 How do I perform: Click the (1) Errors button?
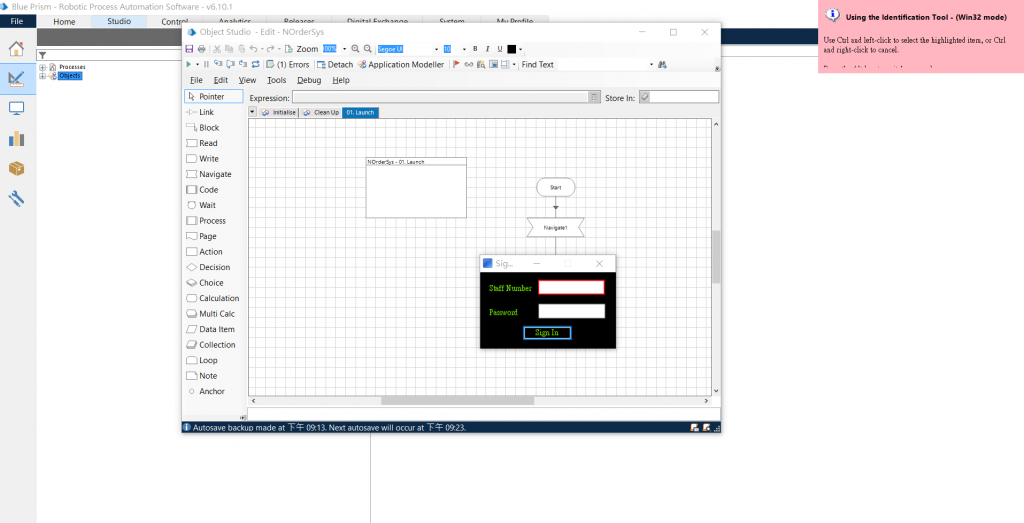[287, 64]
